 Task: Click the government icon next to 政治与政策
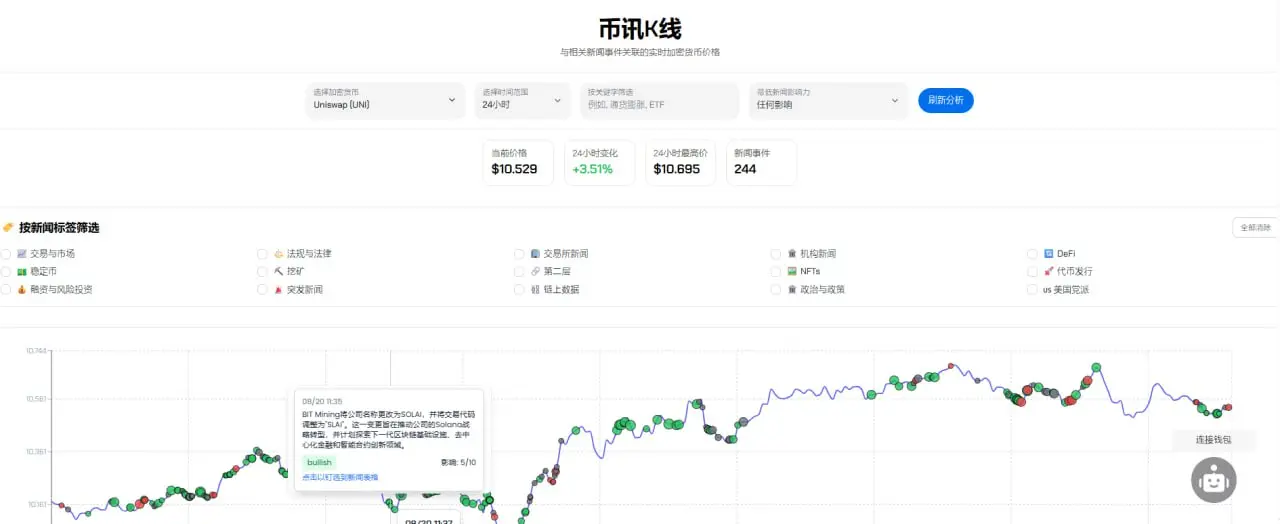point(792,290)
